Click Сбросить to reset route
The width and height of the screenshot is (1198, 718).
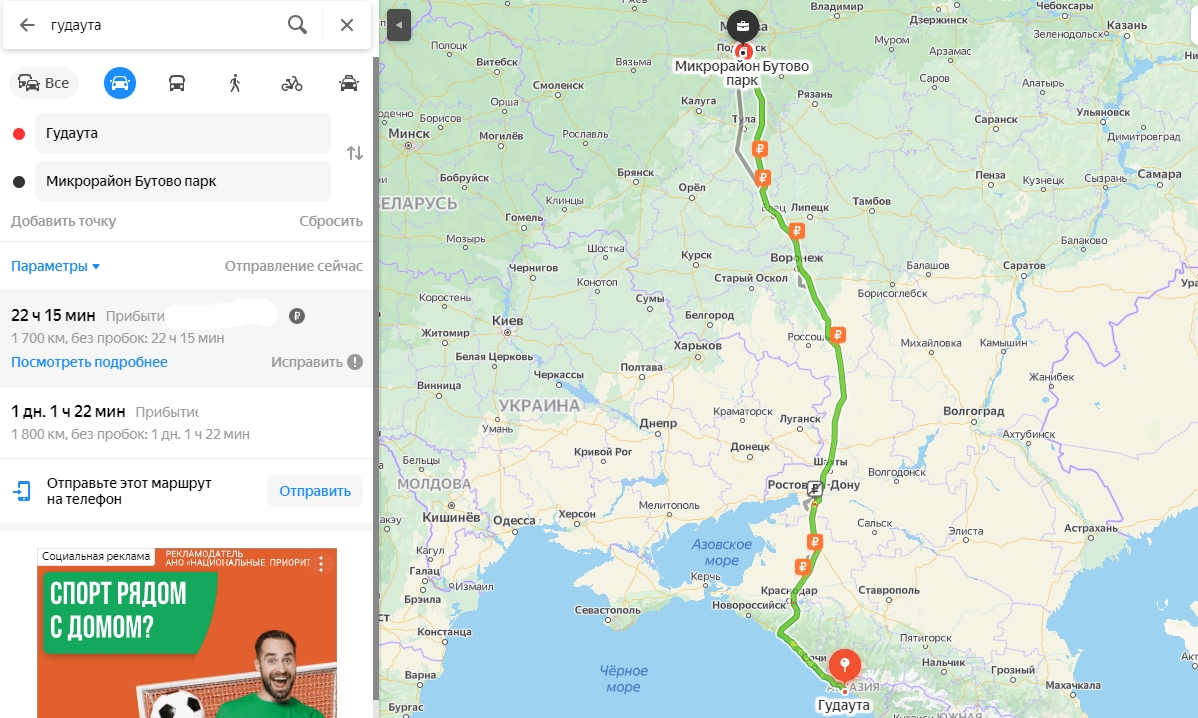tap(331, 221)
